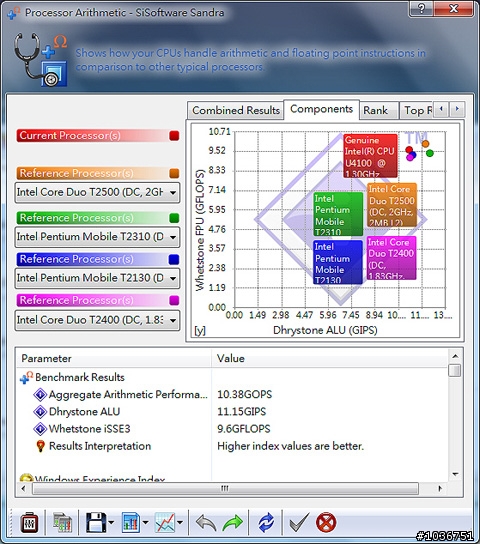Click the horizontal scrollbar right arrow
480x544 pixels.
click(x=440, y=488)
